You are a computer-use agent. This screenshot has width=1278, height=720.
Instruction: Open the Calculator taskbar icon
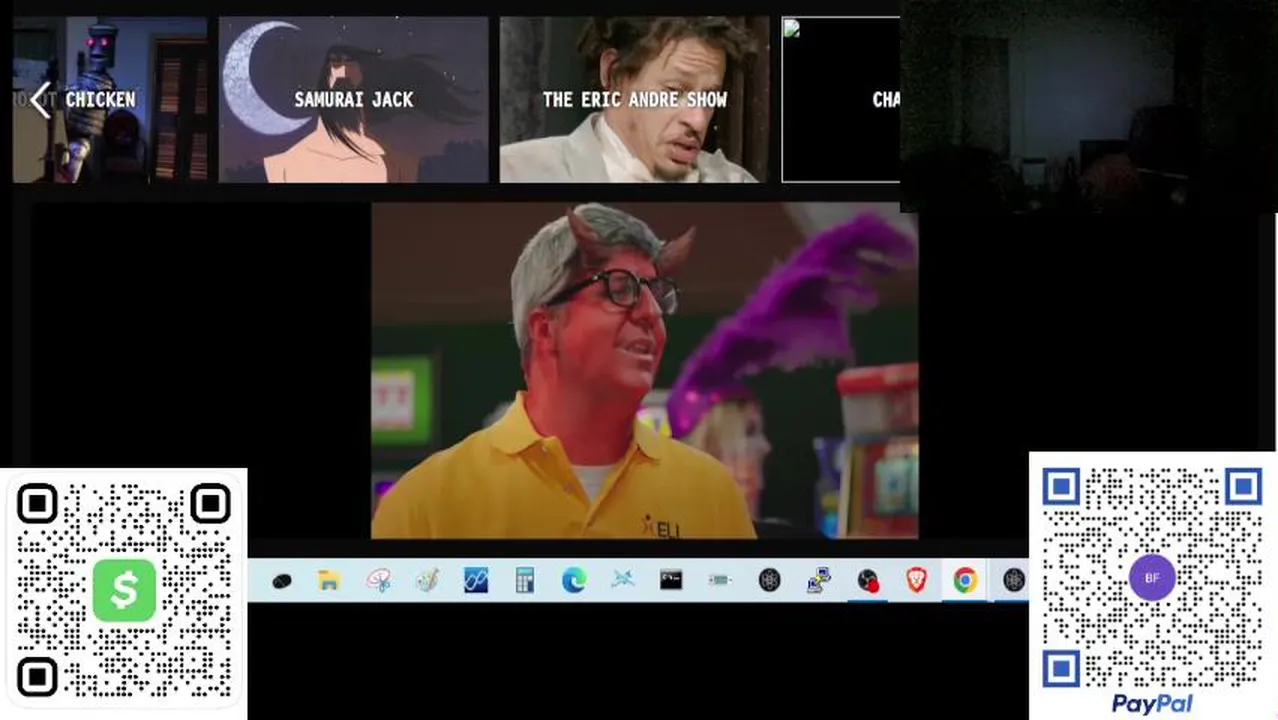click(525, 581)
